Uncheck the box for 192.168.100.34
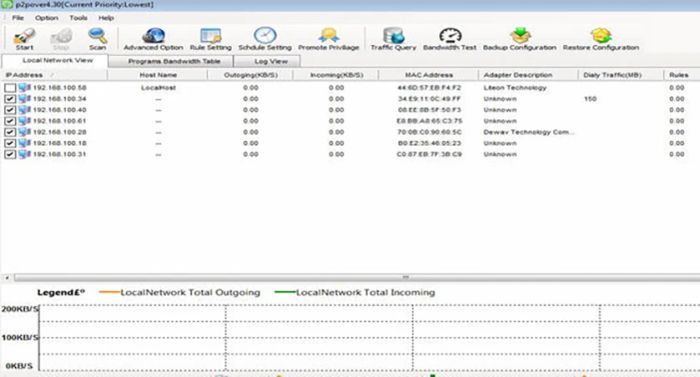Viewport: 700px width, 377px height. coord(10,99)
